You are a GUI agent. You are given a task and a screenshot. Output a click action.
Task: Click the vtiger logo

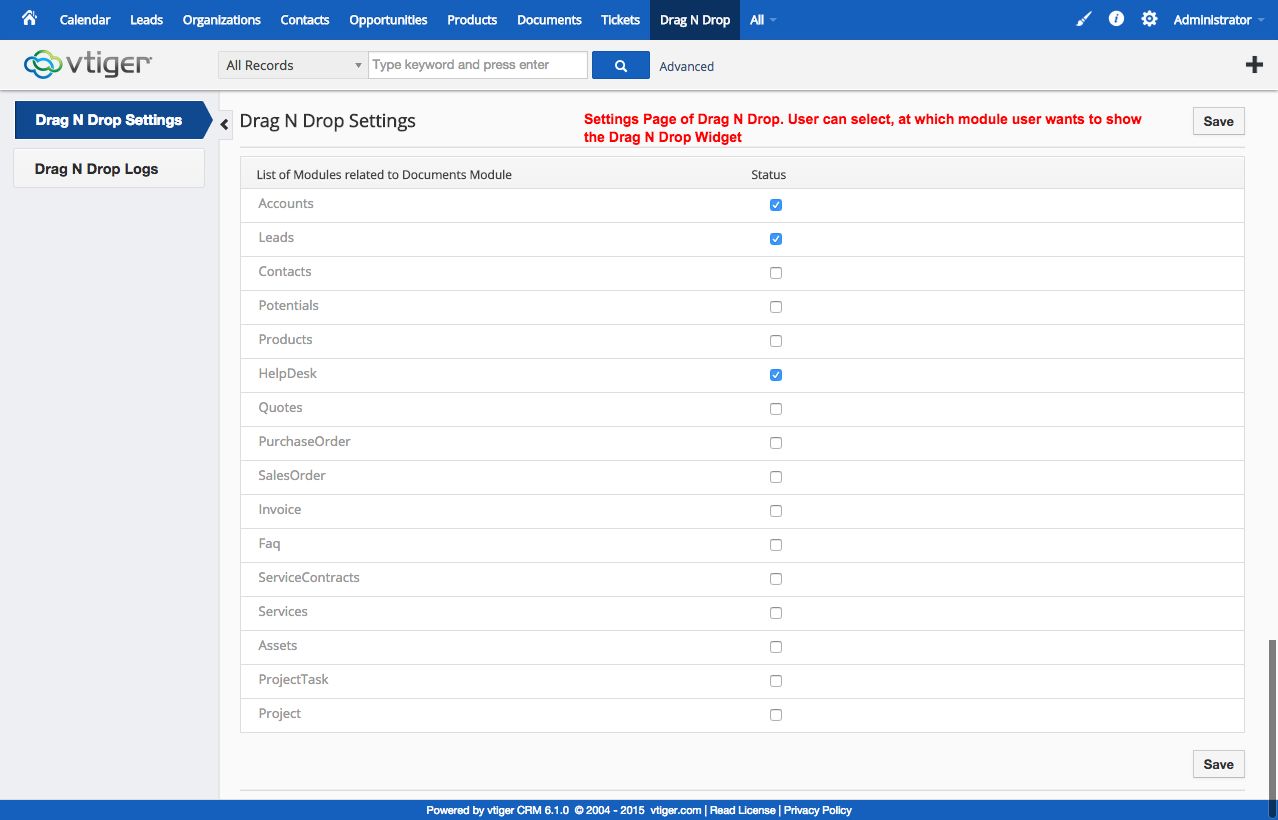88,64
